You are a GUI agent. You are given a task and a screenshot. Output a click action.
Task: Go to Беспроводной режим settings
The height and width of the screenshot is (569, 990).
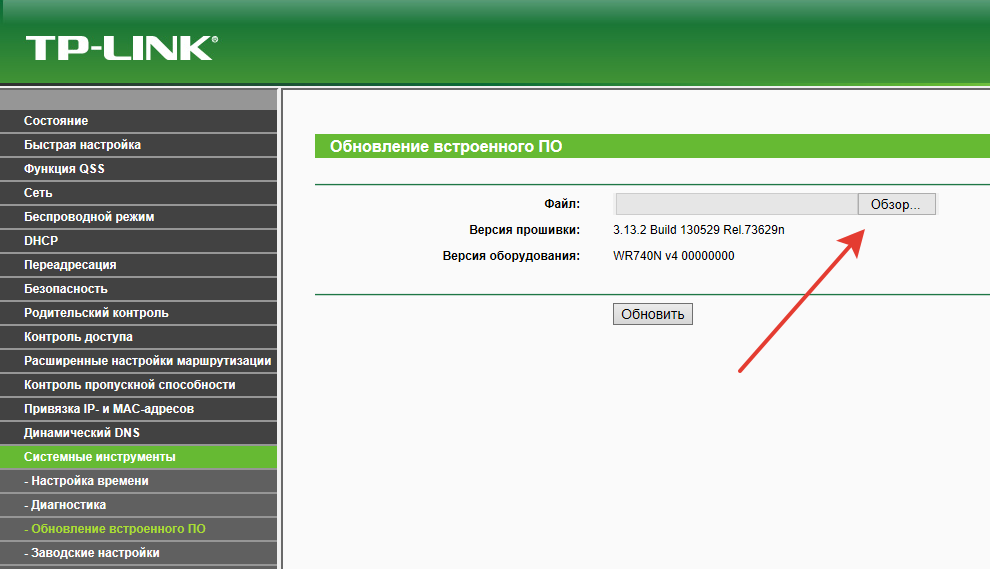(x=138, y=217)
